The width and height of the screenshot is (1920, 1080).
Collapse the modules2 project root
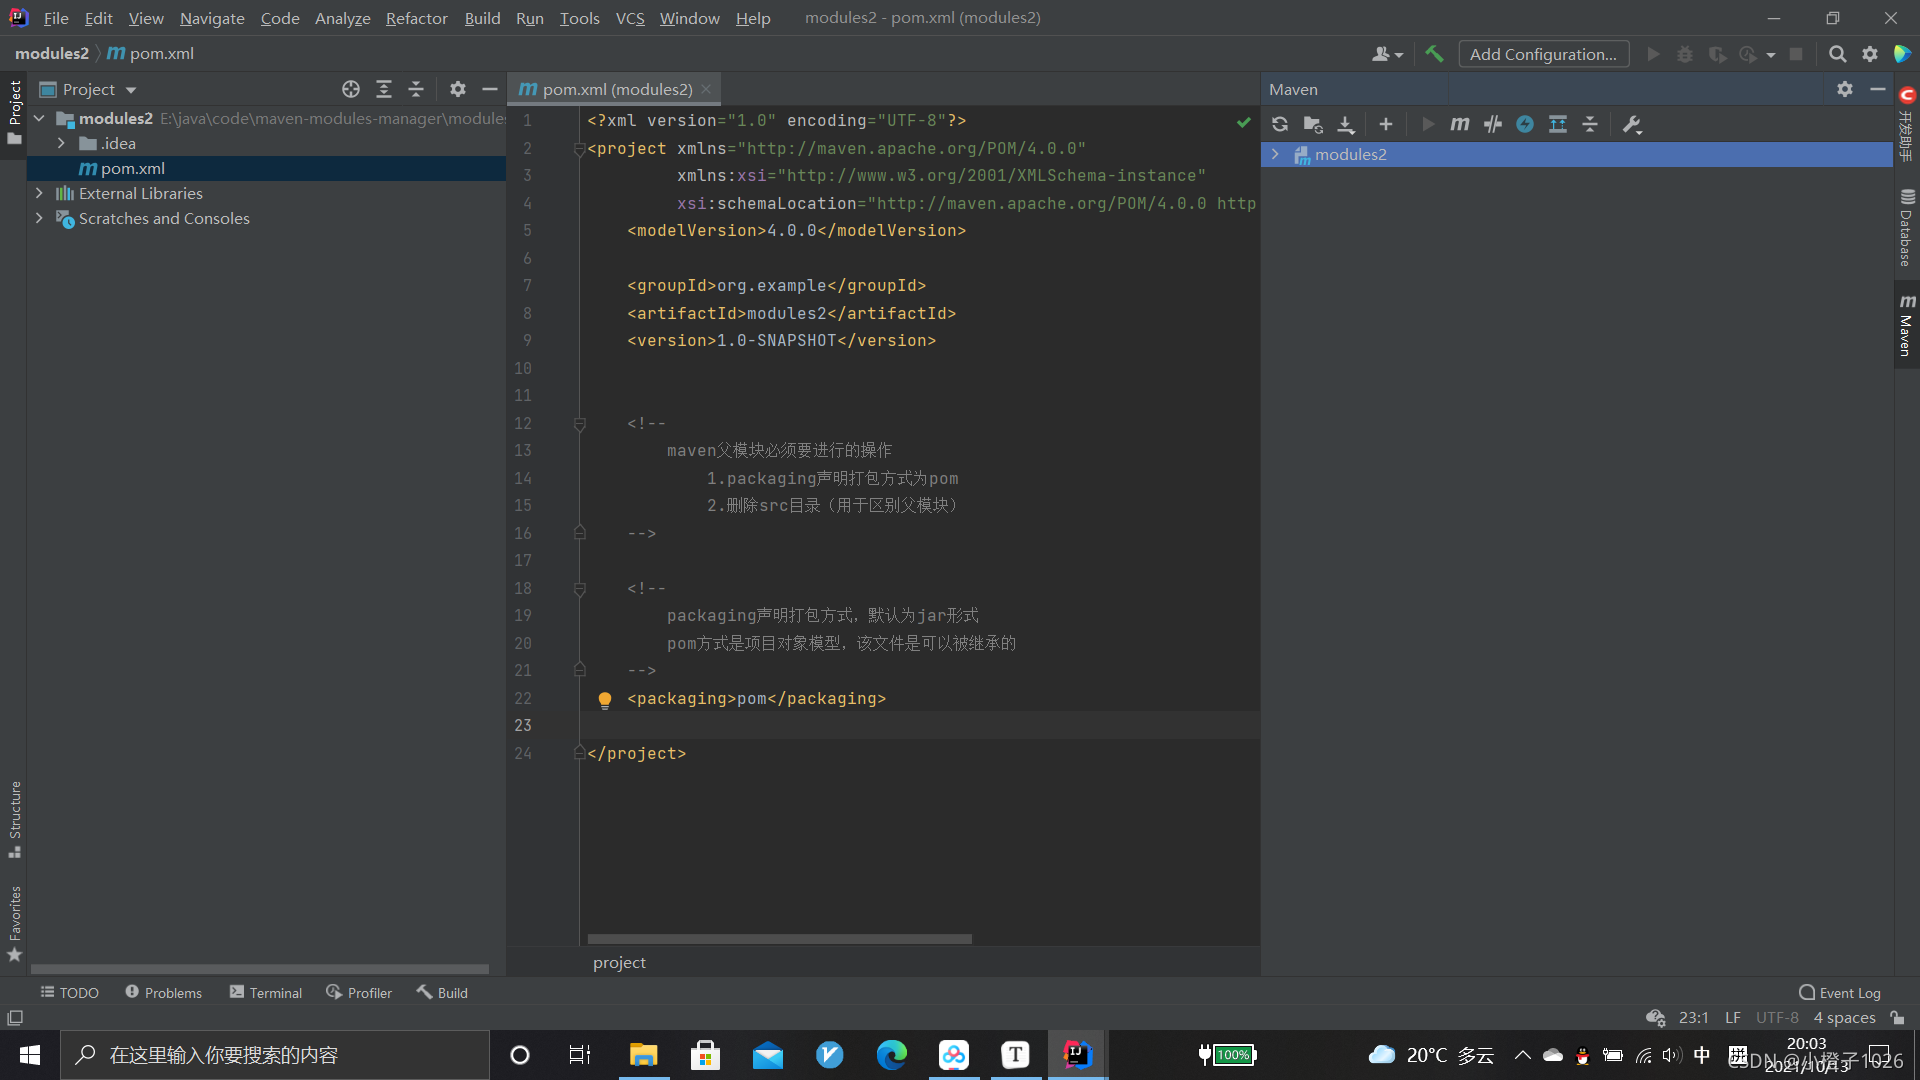coord(39,118)
